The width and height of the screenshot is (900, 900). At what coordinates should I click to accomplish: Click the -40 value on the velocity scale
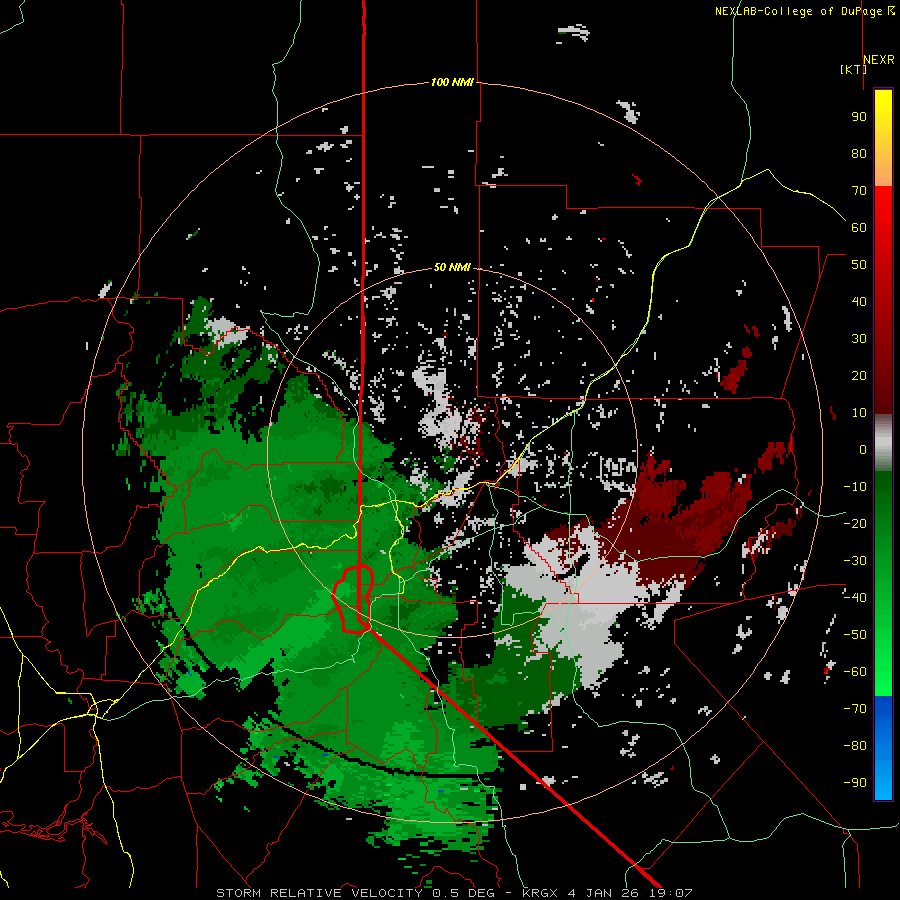pos(855,598)
